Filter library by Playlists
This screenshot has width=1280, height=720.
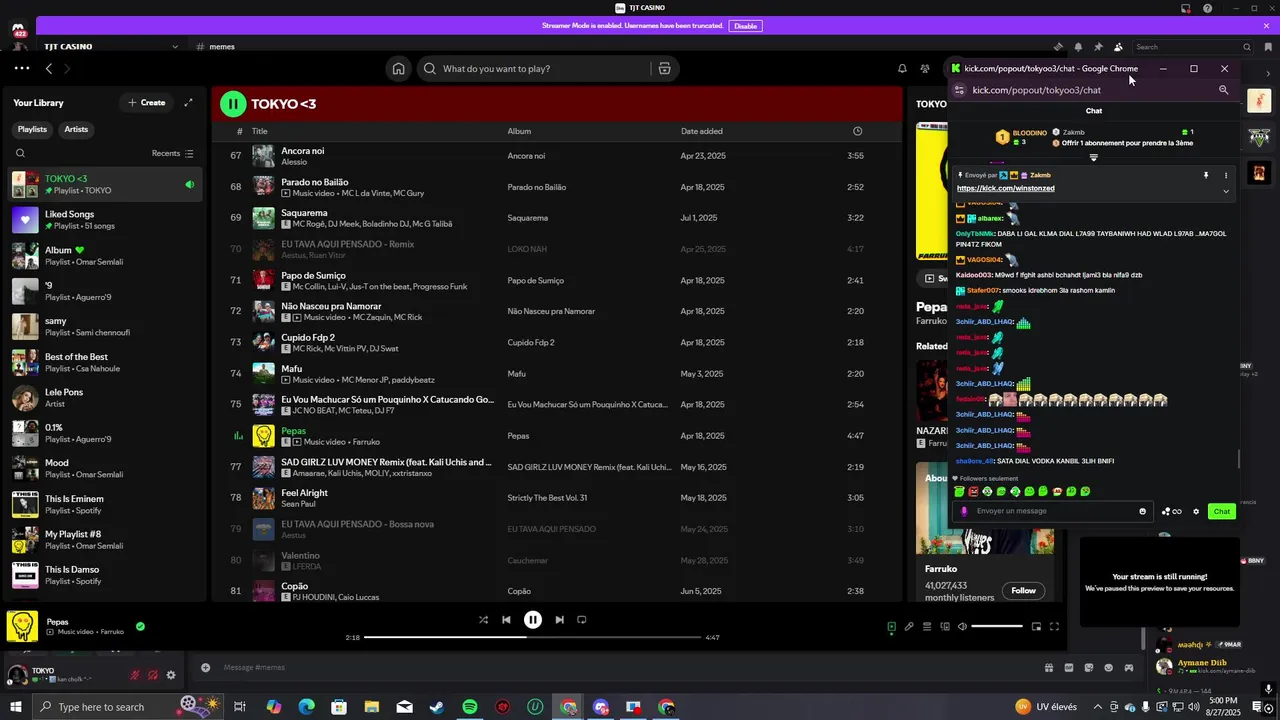tap(32, 129)
